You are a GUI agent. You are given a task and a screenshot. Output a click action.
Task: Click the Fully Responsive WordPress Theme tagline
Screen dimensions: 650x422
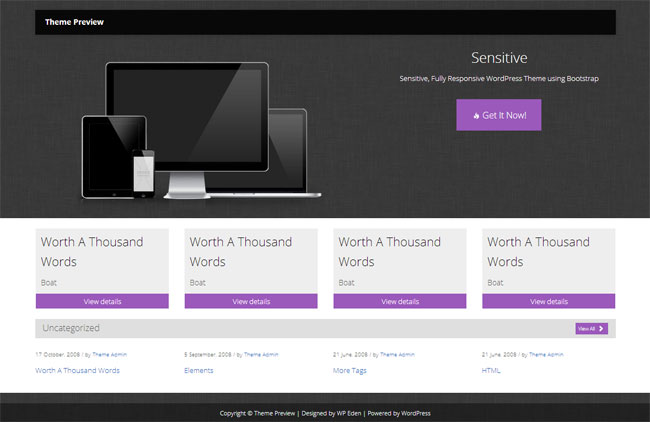pyautogui.click(x=499, y=78)
